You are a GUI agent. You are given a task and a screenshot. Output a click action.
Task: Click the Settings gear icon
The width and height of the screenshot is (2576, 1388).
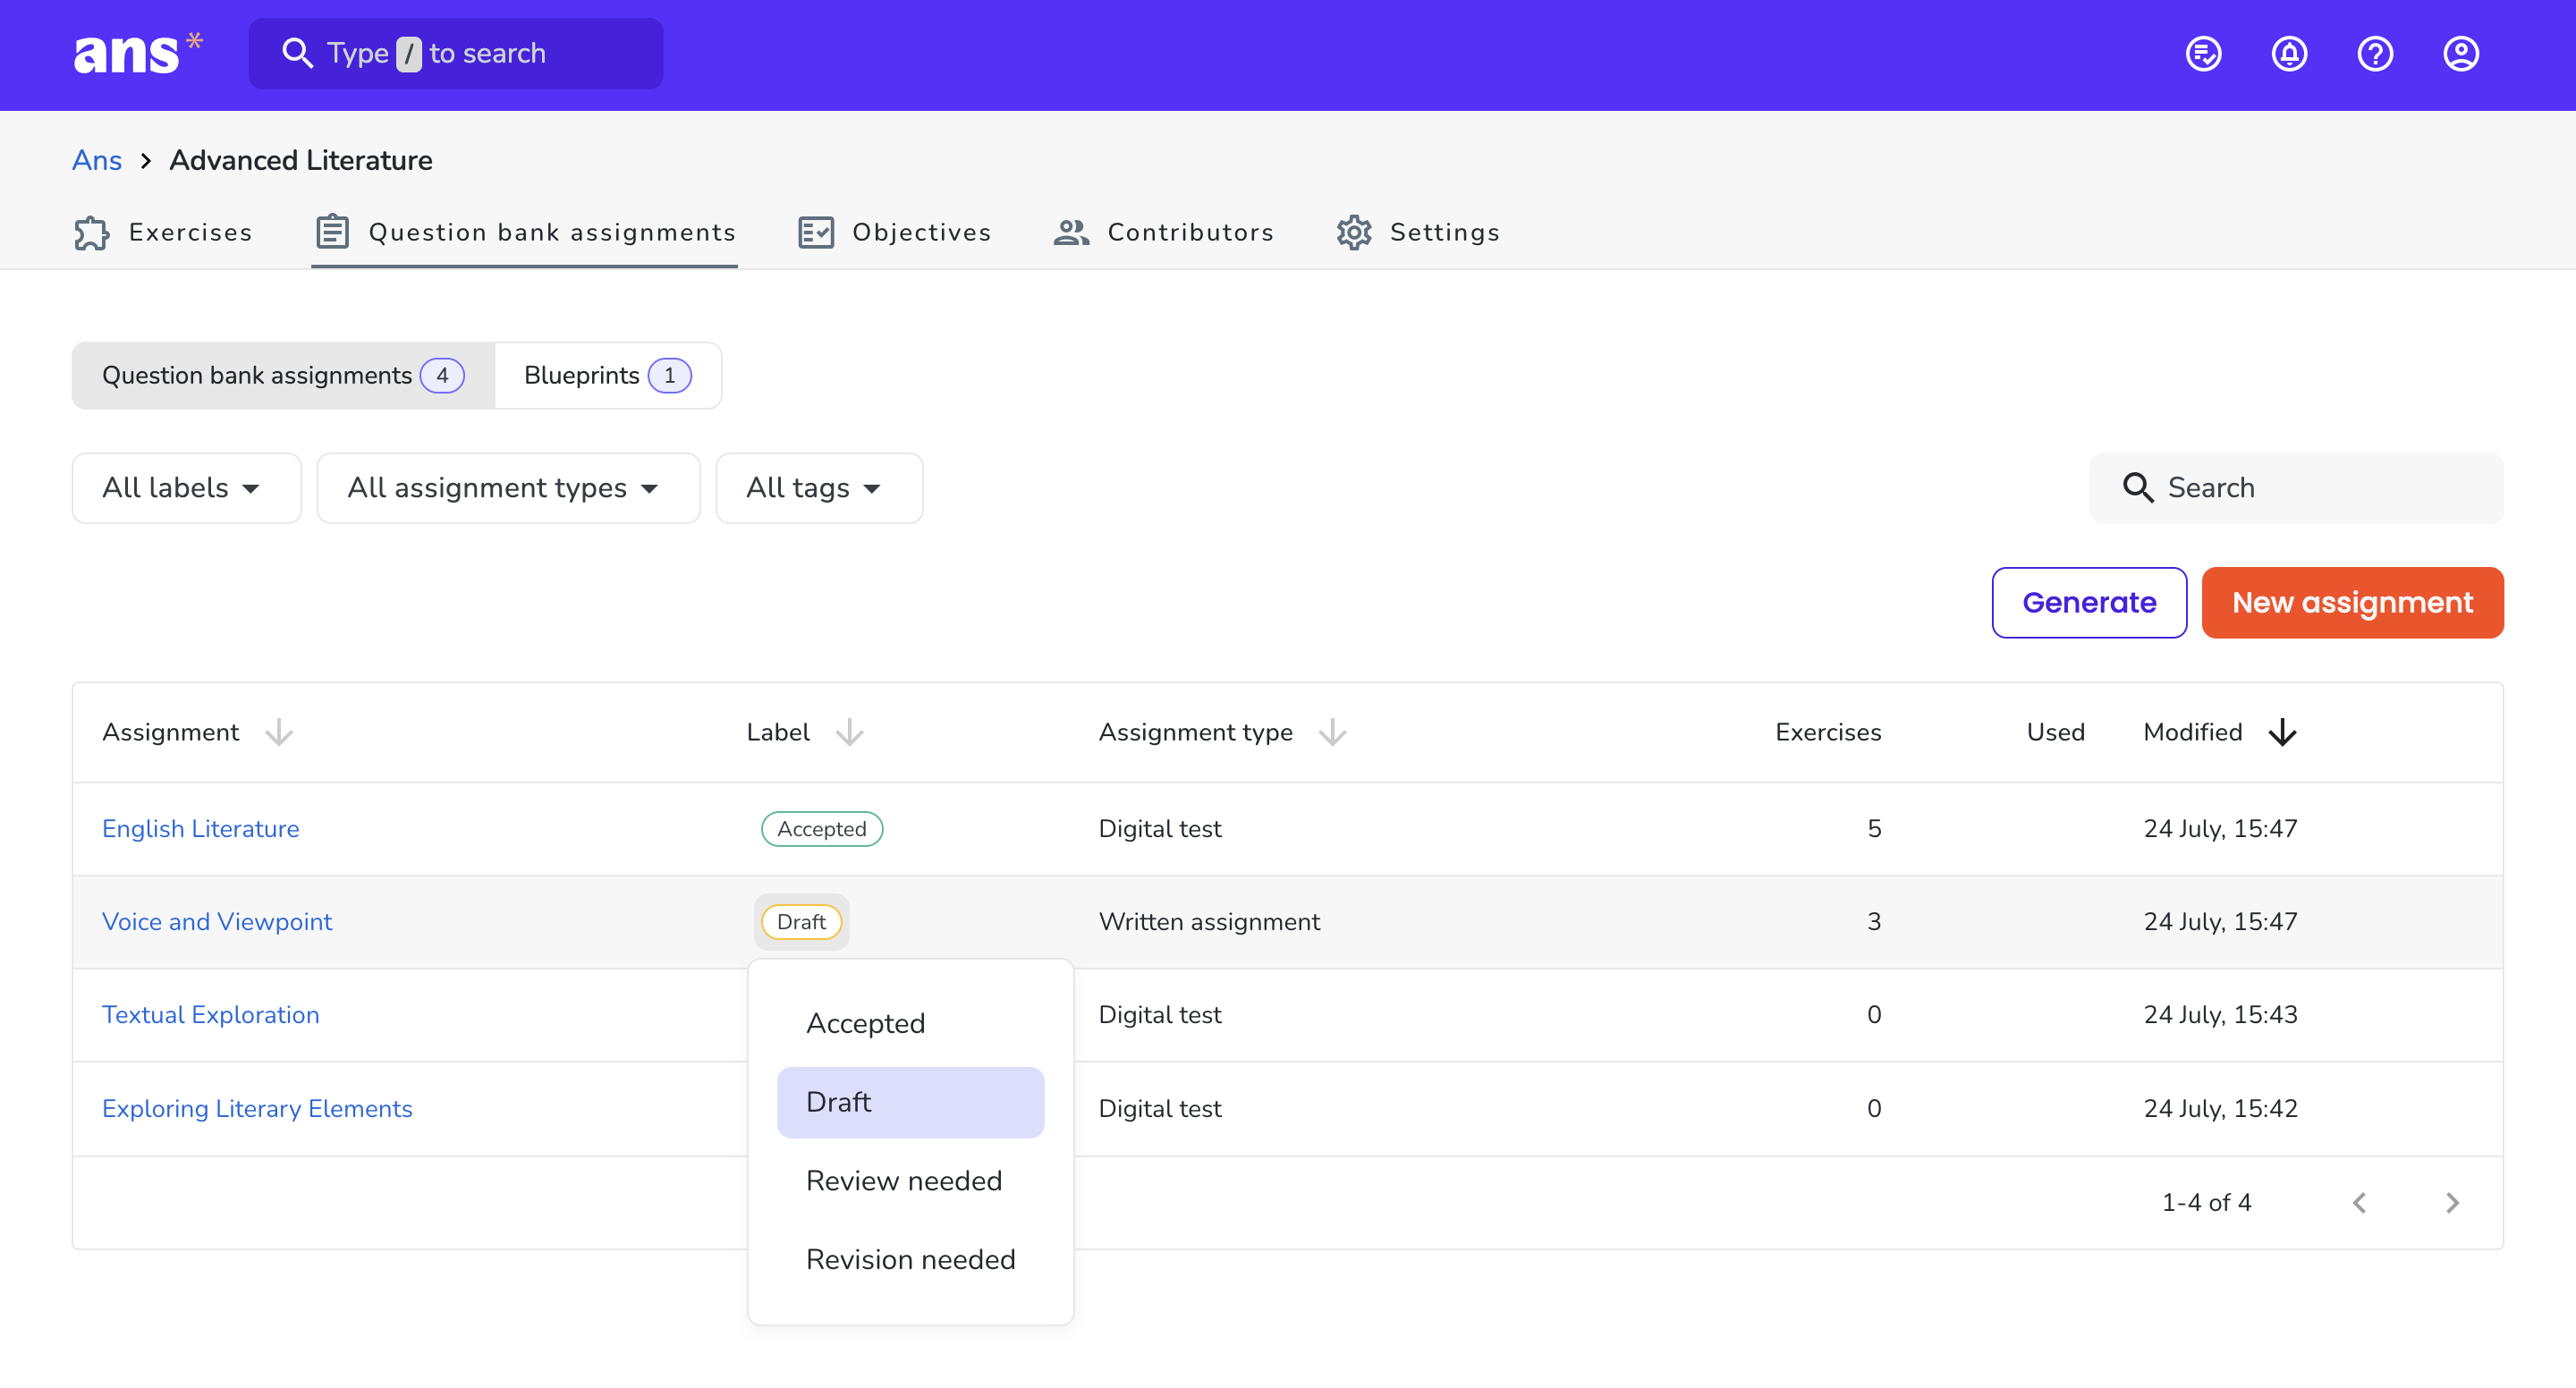(x=1354, y=232)
